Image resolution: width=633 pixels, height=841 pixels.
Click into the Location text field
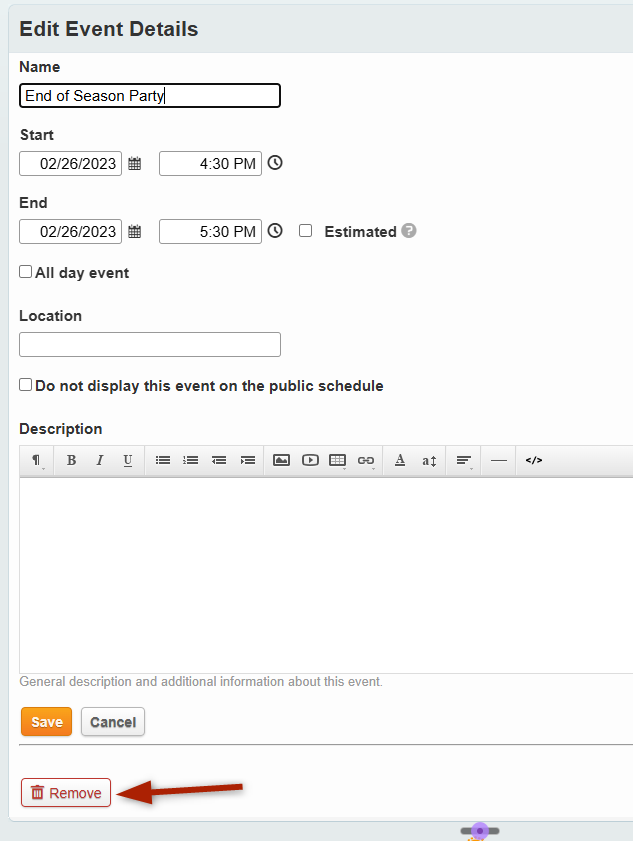click(150, 345)
